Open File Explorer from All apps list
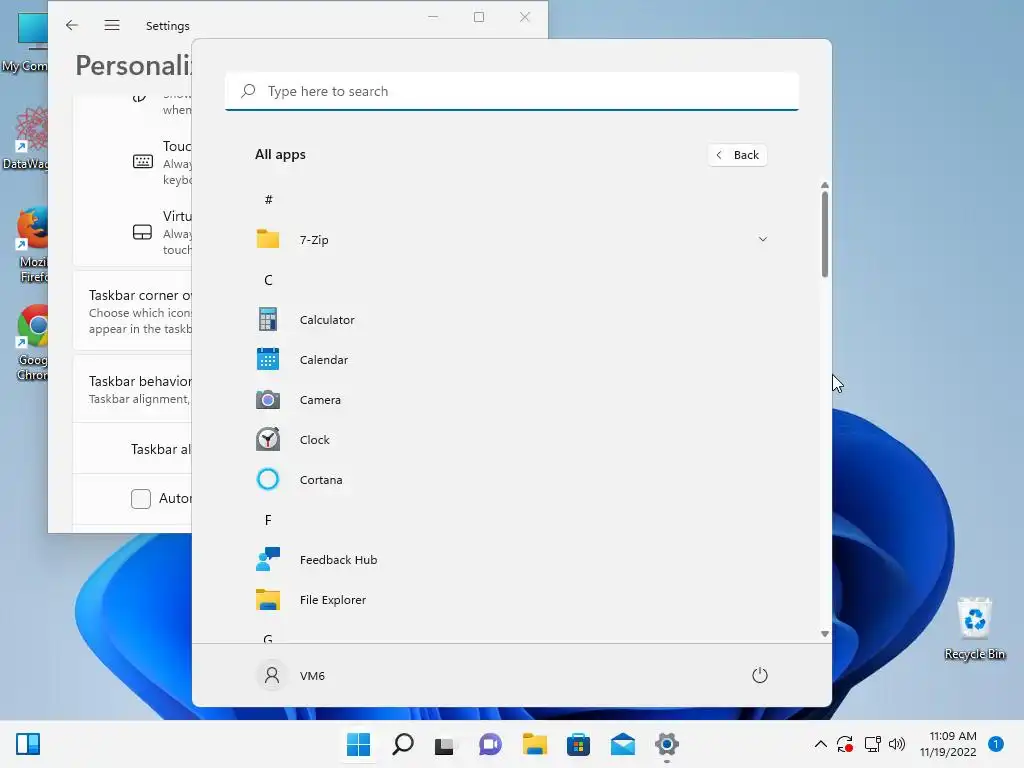1024x768 pixels. point(511,600)
